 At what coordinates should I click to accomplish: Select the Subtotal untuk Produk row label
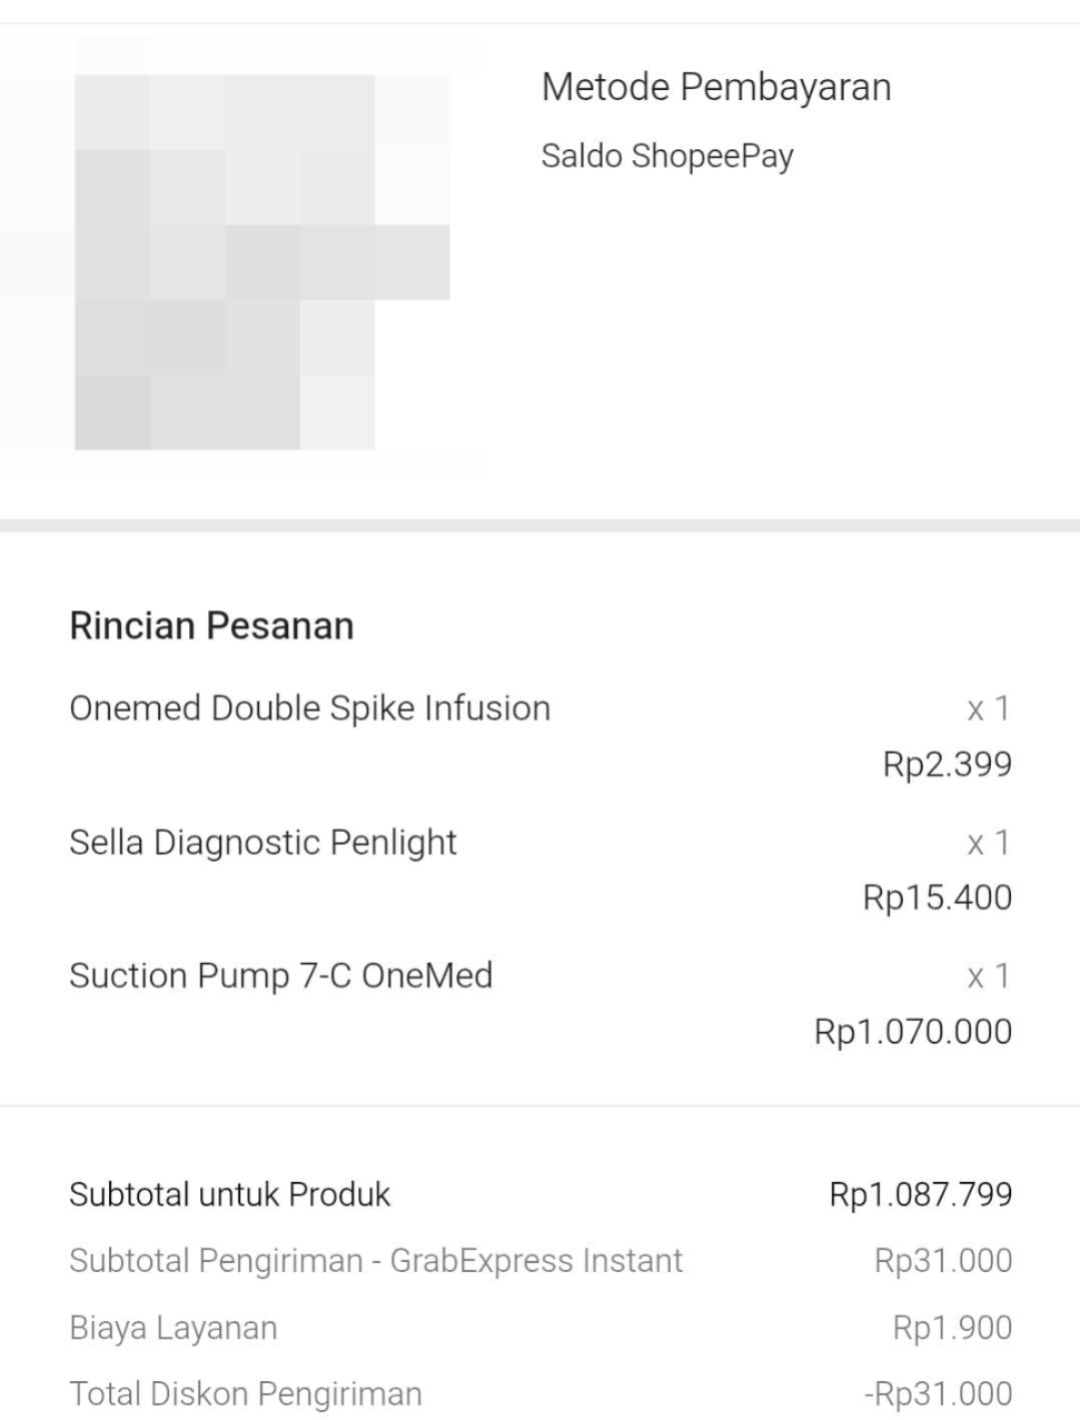tap(230, 1194)
